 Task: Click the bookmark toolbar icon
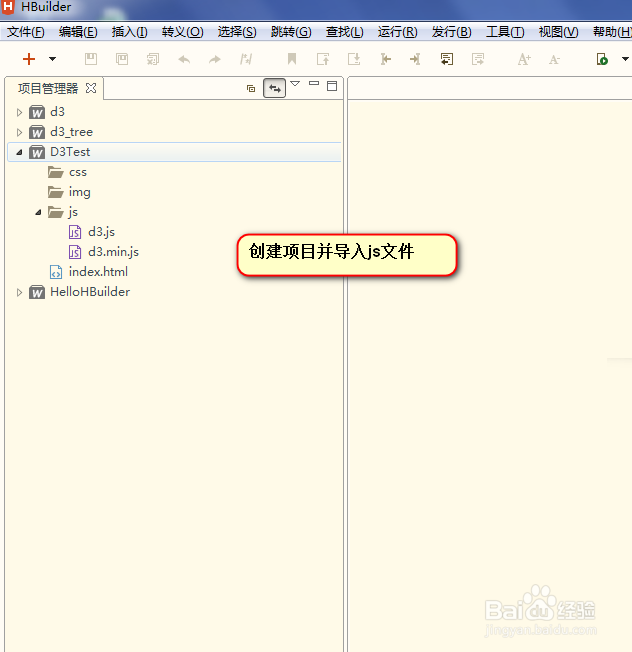[292, 59]
